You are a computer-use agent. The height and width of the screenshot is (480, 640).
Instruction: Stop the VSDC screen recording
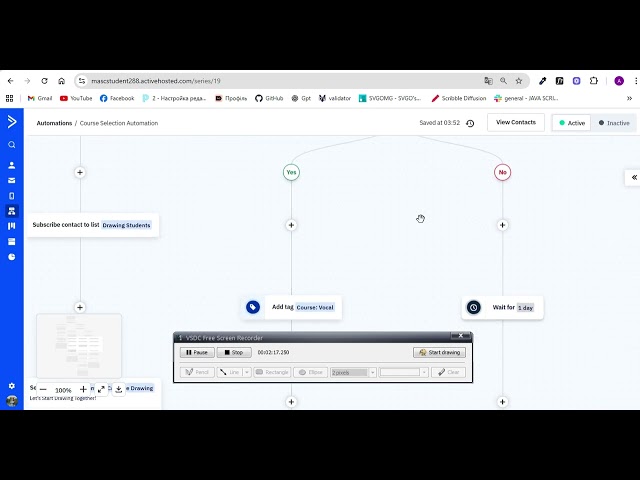click(x=234, y=352)
